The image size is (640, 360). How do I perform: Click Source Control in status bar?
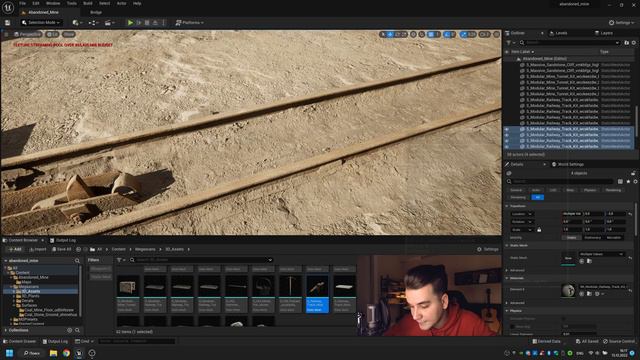point(619,341)
